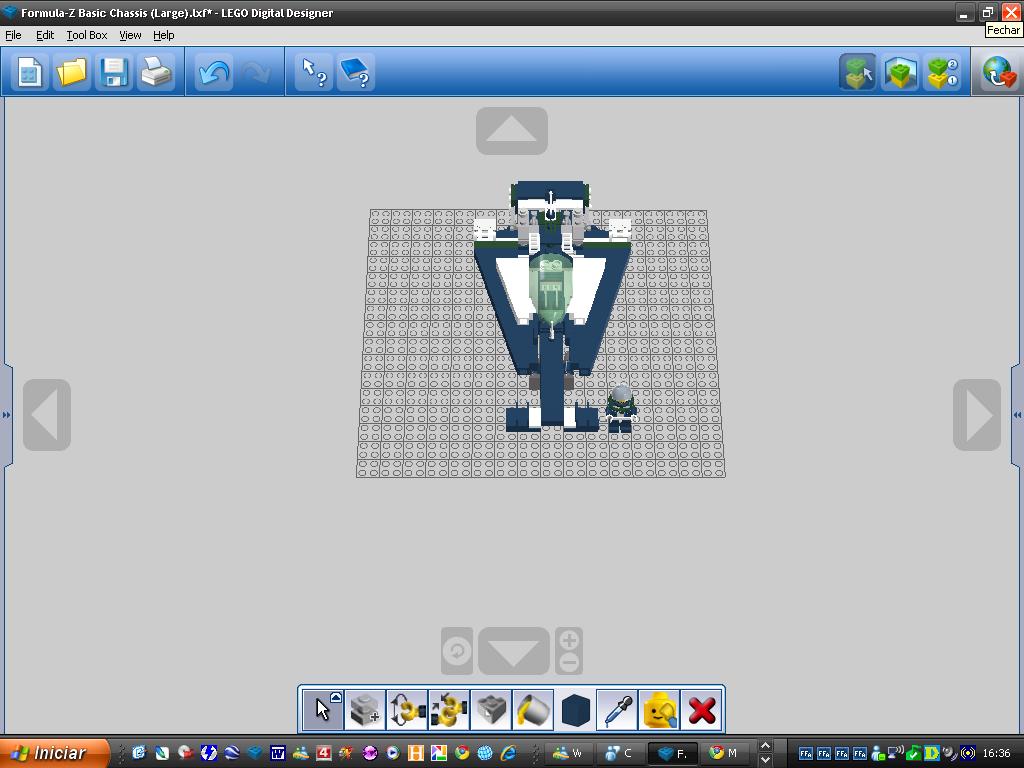Select the minifigure on the baseplate
This screenshot has width=1024, height=768.
coord(620,409)
